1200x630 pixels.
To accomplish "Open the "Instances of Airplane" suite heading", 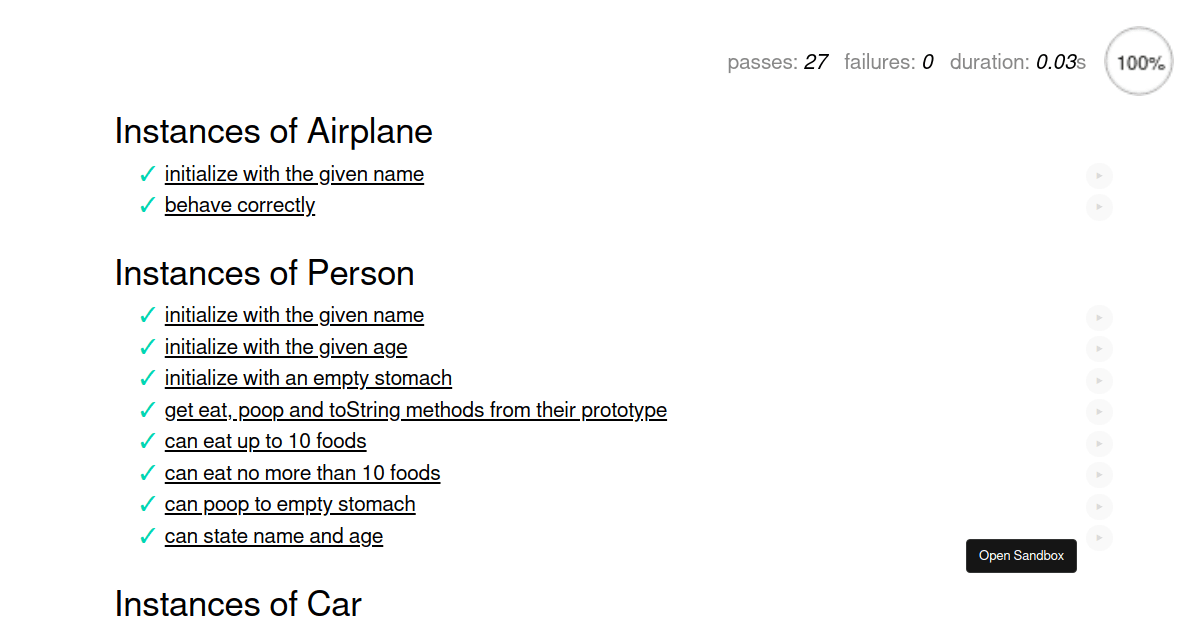I will 274,131.
